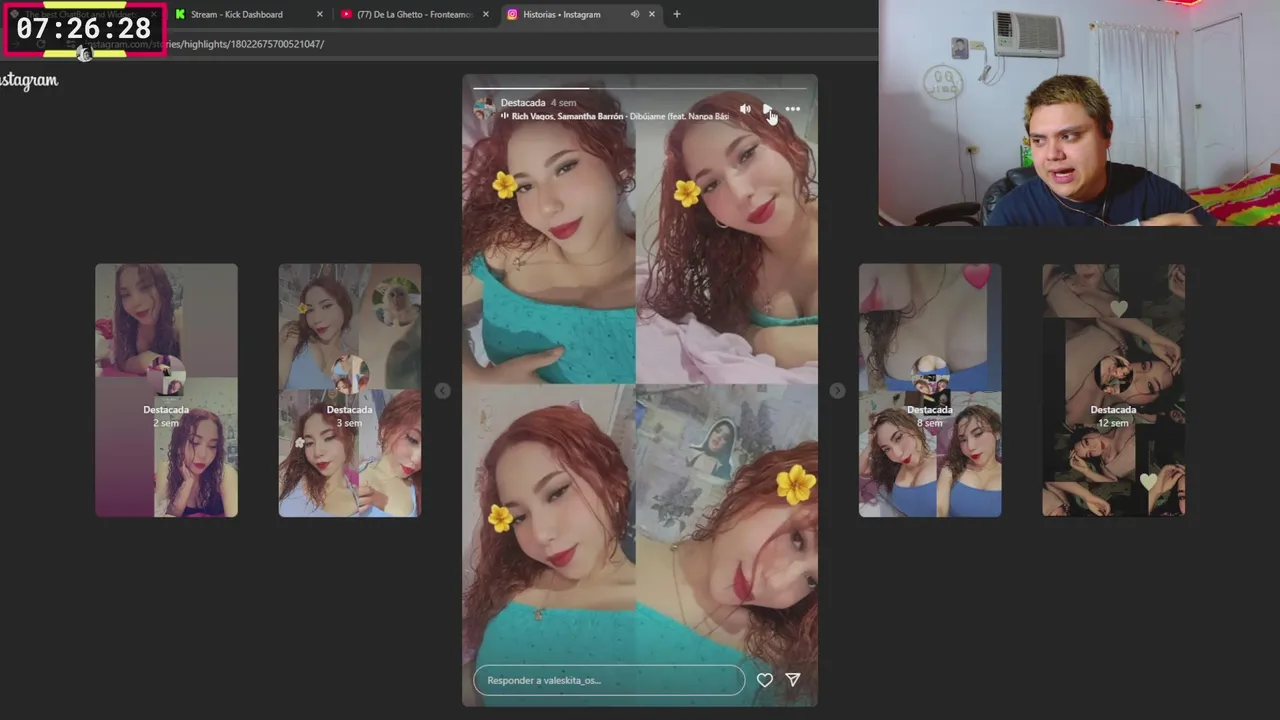This screenshot has width=1280, height=720.
Task: Close the 'Stream - Kick Dashboard' tab
Action: (x=320, y=15)
